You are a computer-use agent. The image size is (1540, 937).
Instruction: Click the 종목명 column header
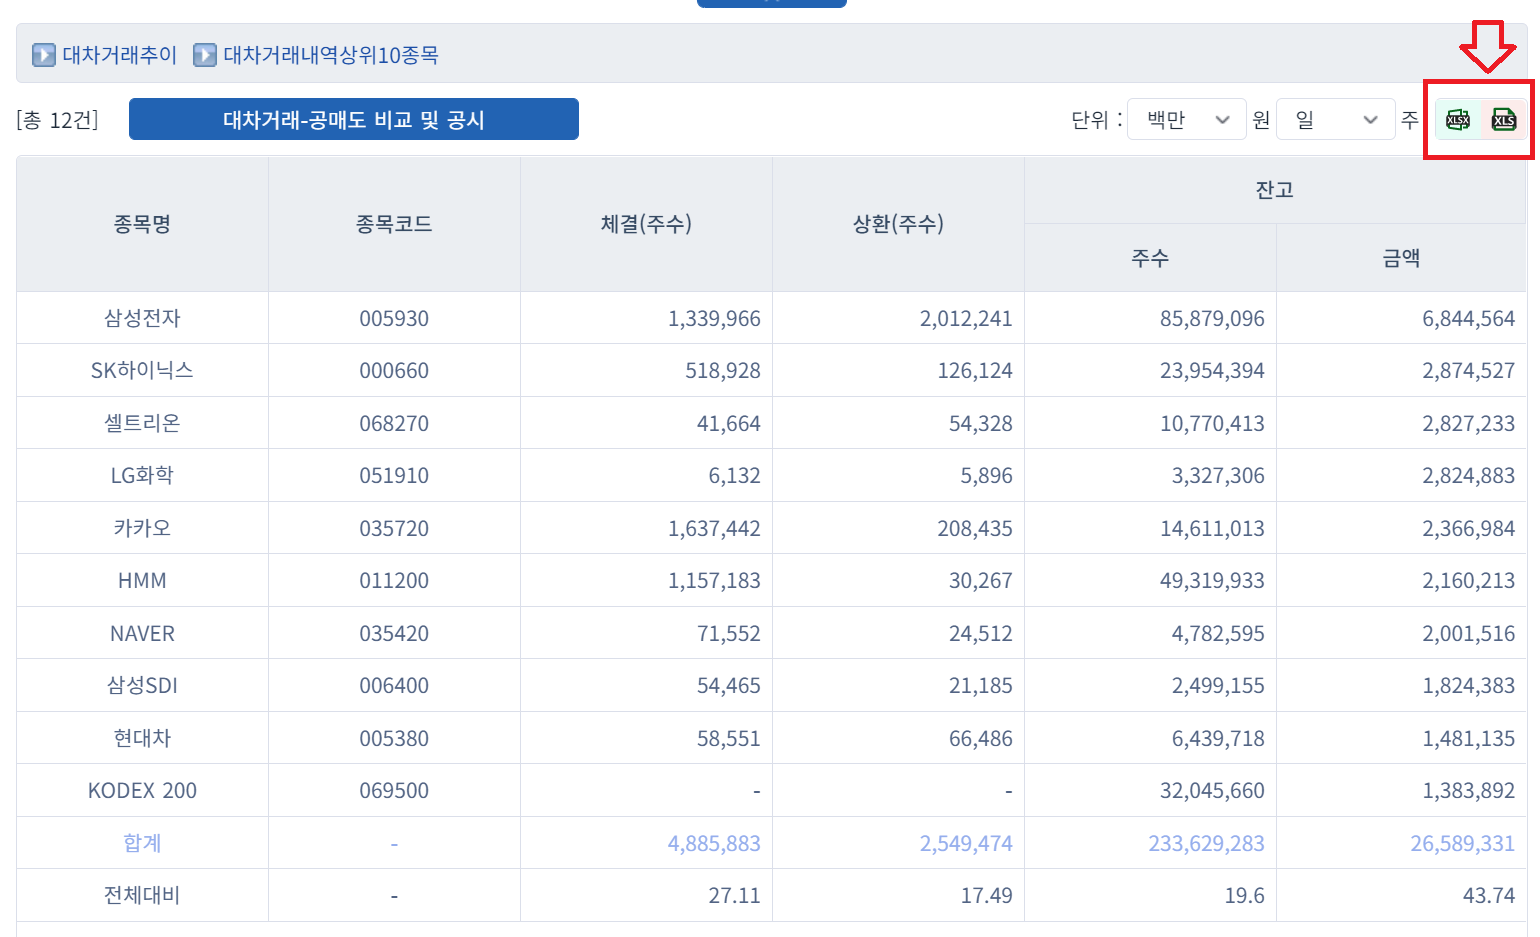pos(142,224)
